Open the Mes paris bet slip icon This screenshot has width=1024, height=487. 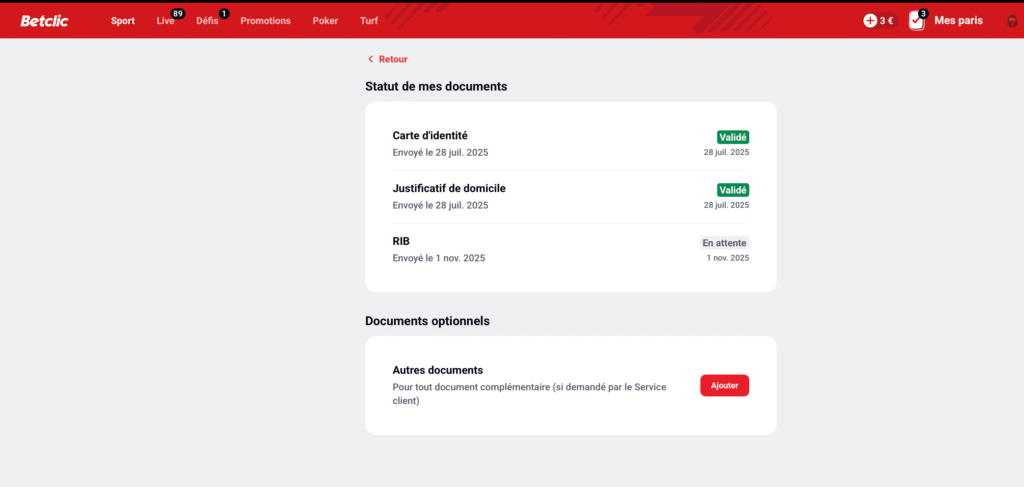tap(916, 21)
